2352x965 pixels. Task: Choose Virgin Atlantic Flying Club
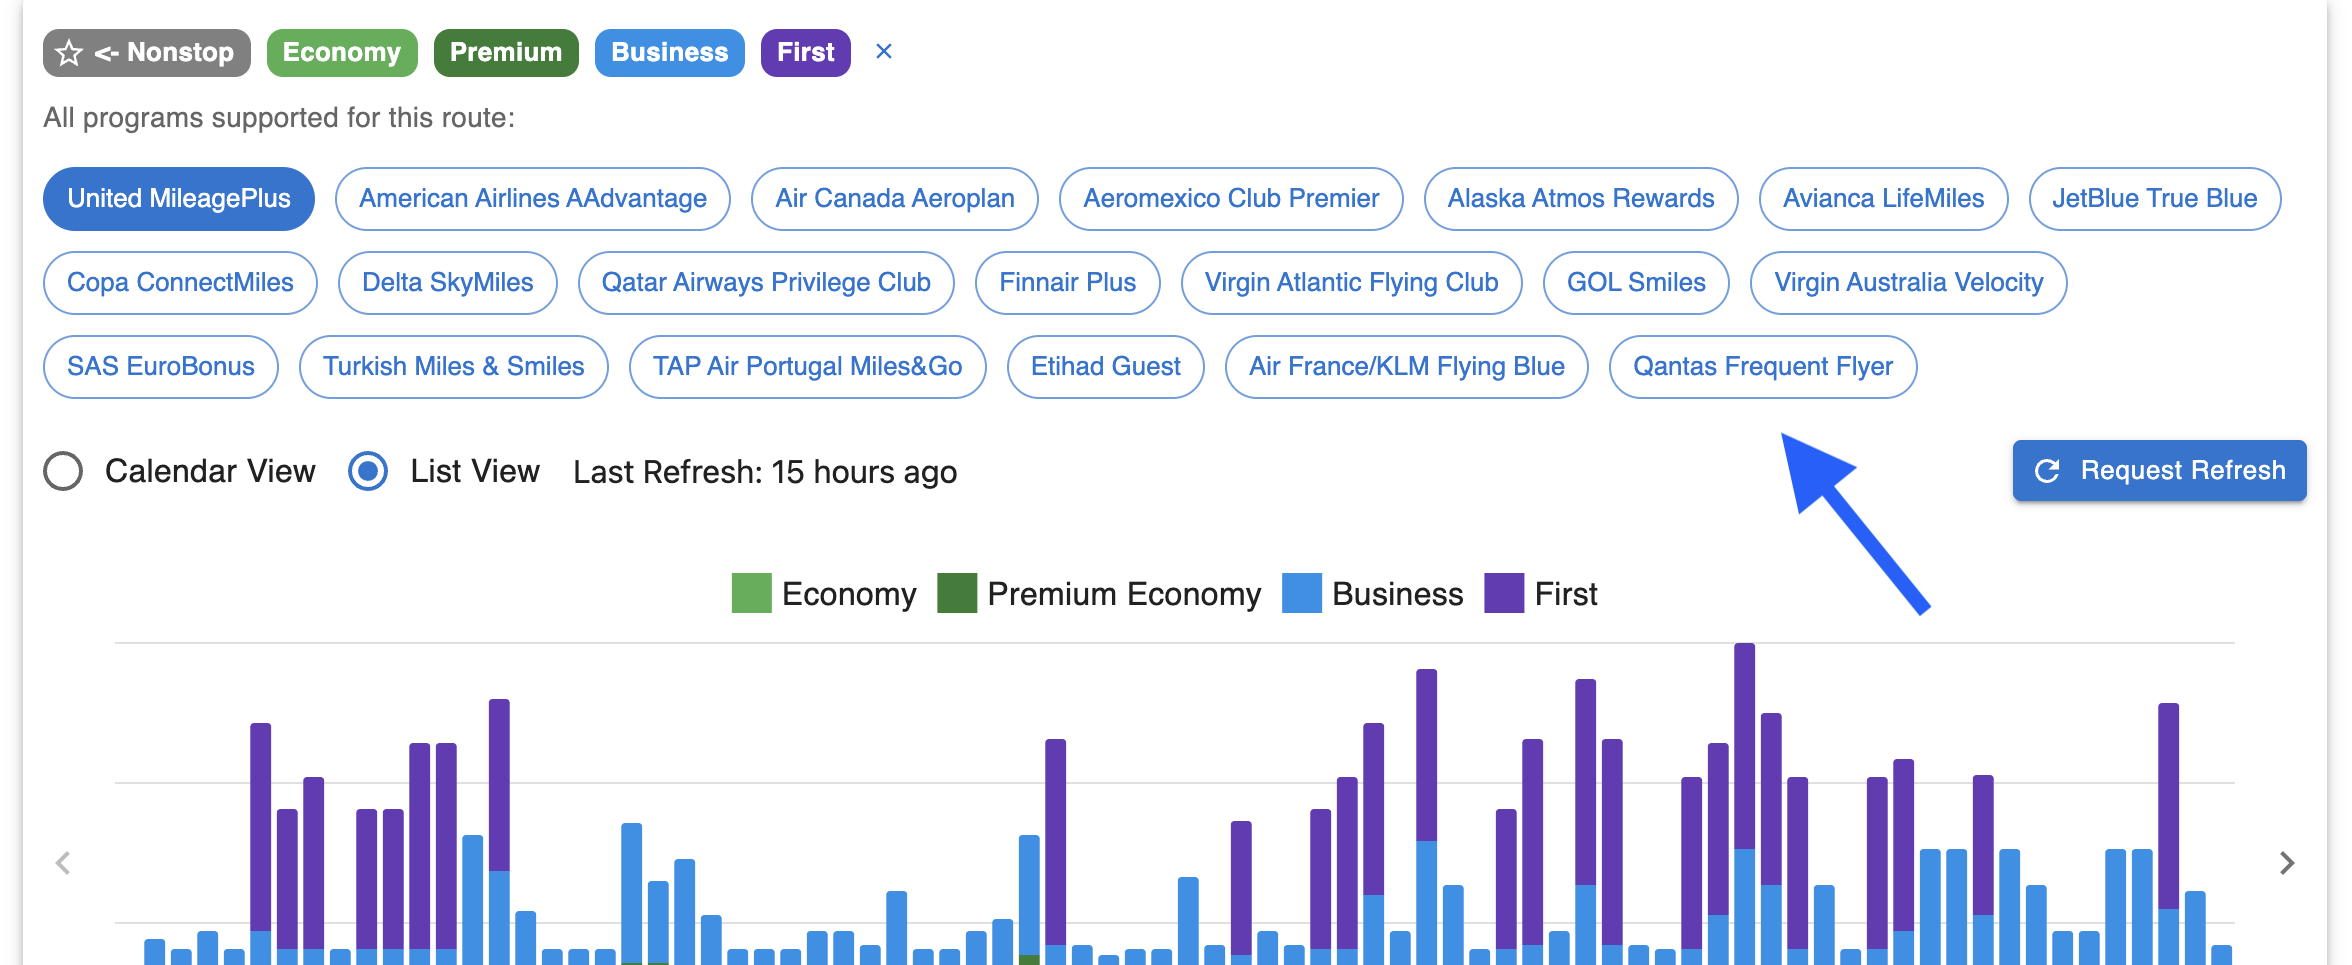click(x=1352, y=283)
